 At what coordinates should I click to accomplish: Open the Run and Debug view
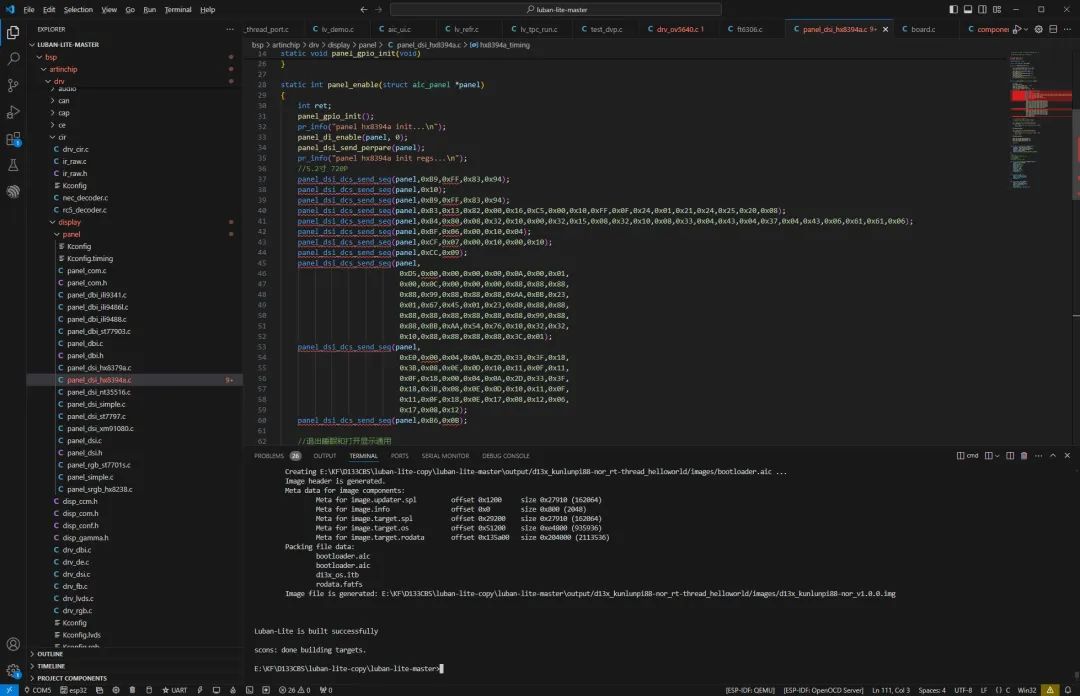point(13,112)
